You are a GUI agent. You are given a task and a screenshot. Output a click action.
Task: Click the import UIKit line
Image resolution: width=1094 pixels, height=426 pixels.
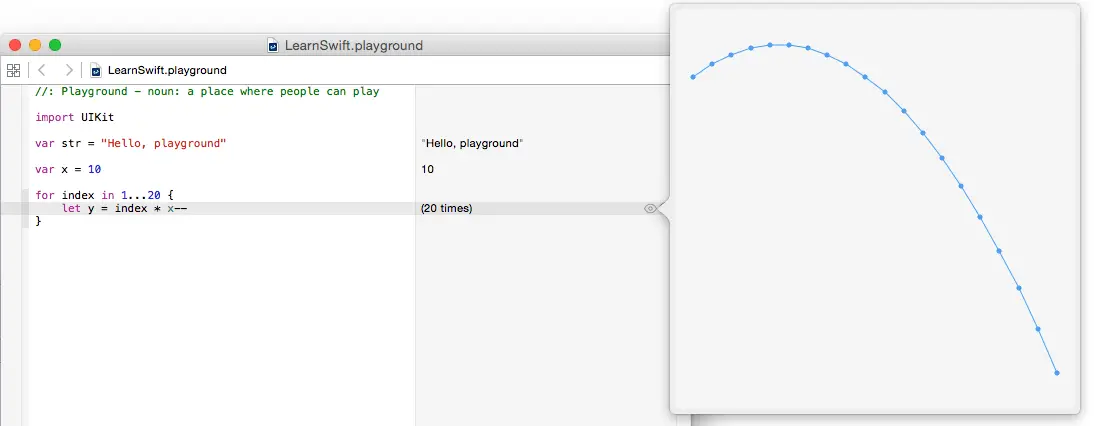[x=75, y=117]
